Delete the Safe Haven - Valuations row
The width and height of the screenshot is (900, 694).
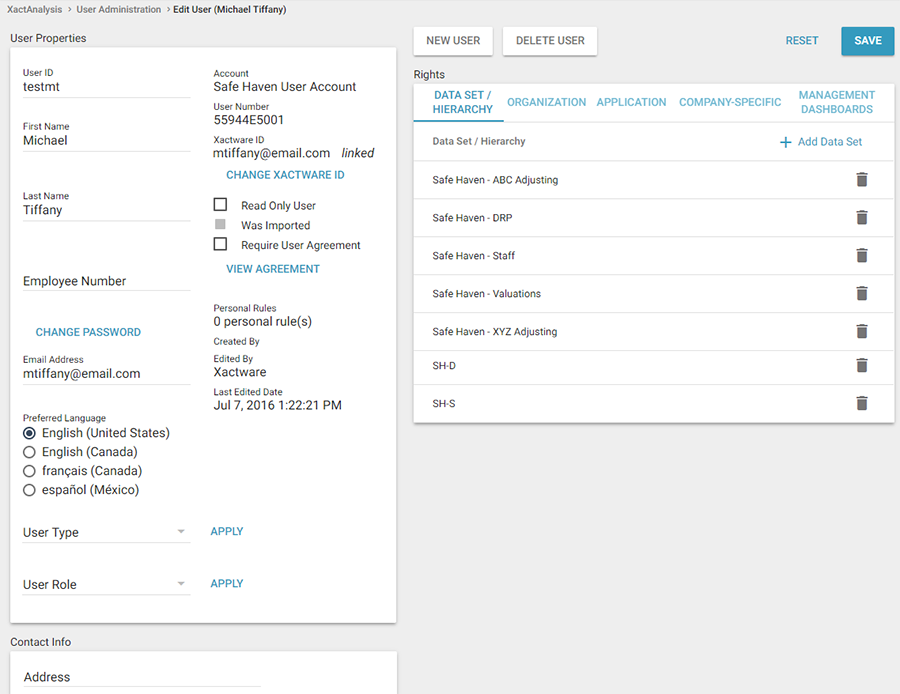[861, 294]
